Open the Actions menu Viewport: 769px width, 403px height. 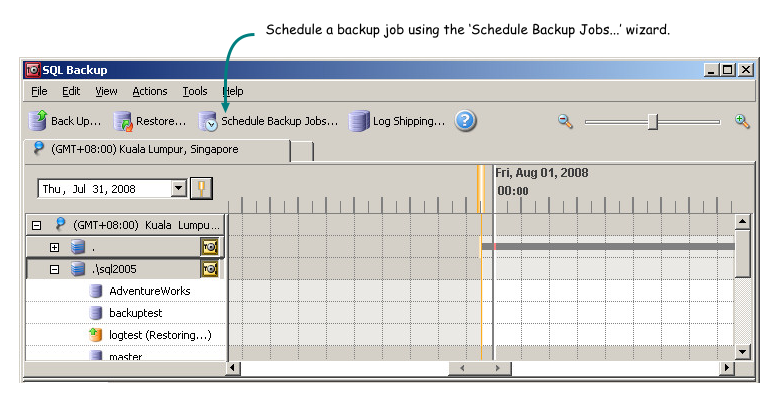pyautogui.click(x=150, y=91)
